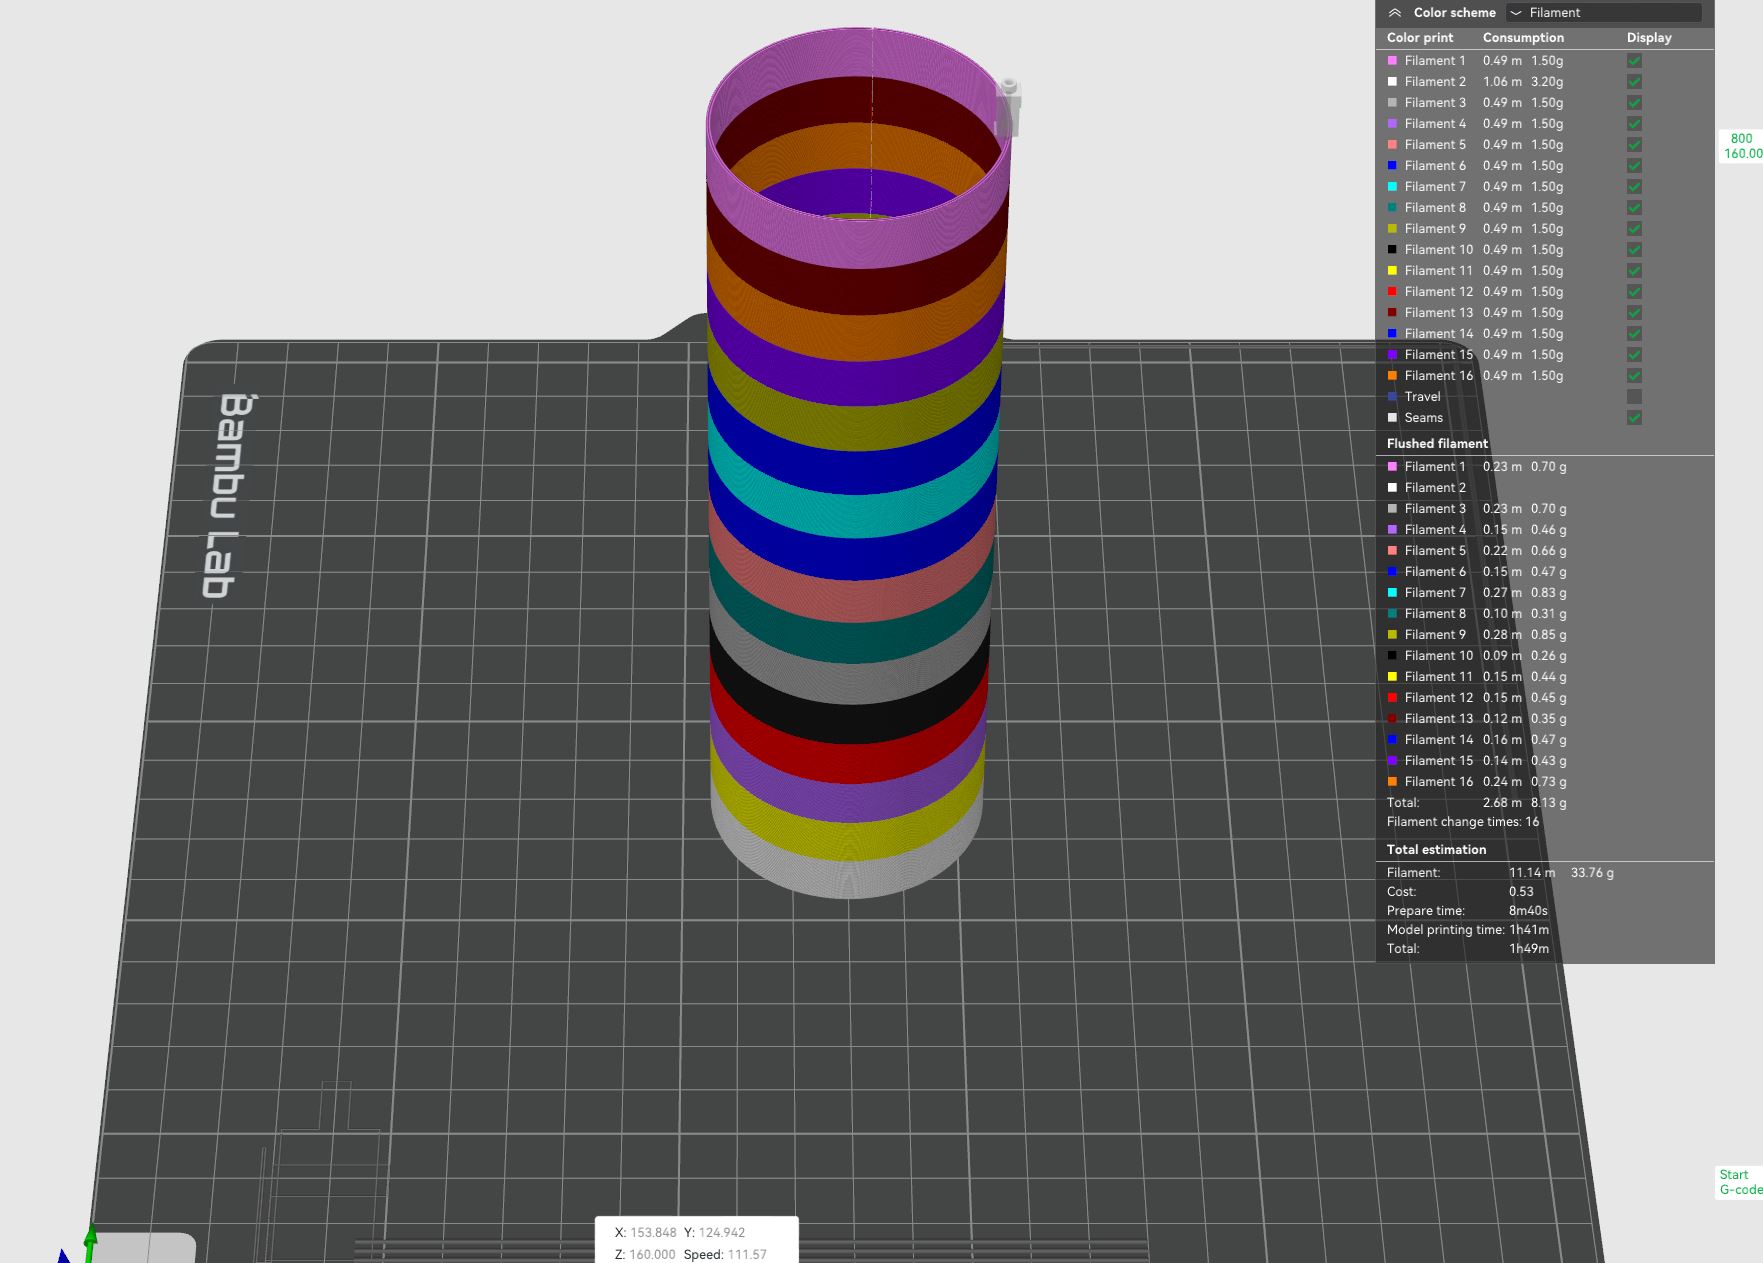Toggle Filament 7 display checkbox
Image resolution: width=1763 pixels, height=1263 pixels.
[1634, 187]
